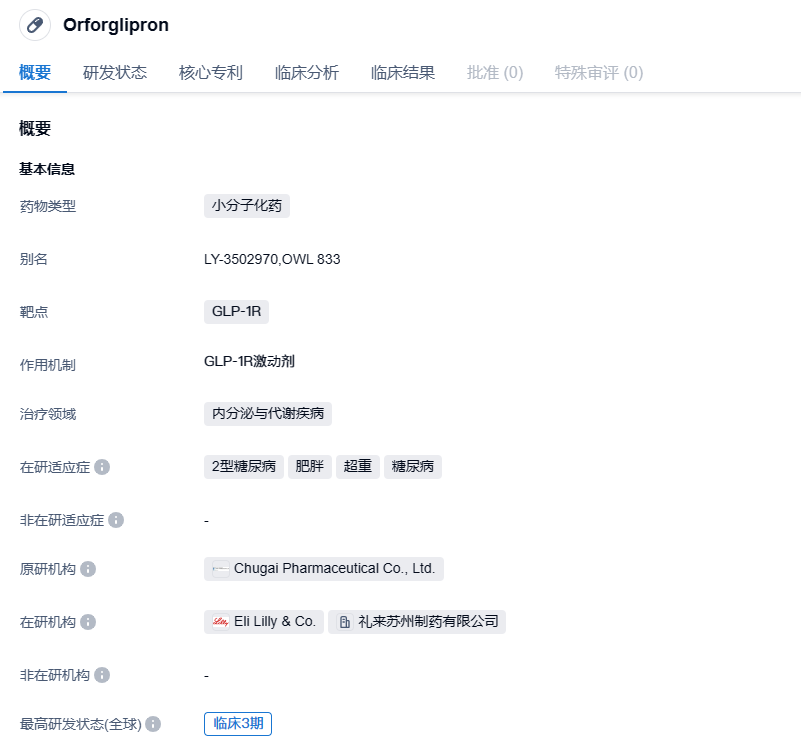Click the 临床3期 status badge
The image size is (801, 756).
click(x=238, y=724)
